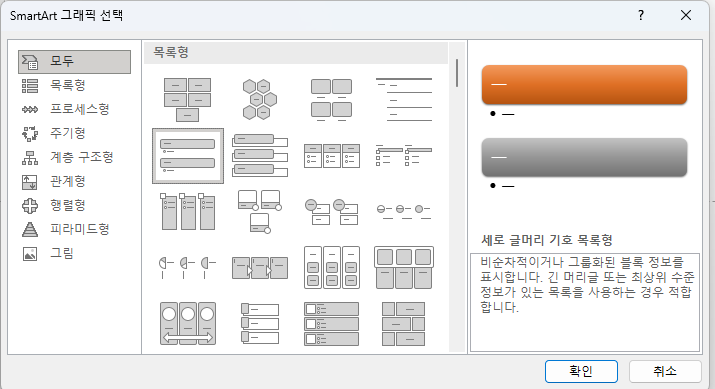Screen dimensions: 715x389
Task: Choose the picture accent list with columns
Action: (x=187, y=212)
